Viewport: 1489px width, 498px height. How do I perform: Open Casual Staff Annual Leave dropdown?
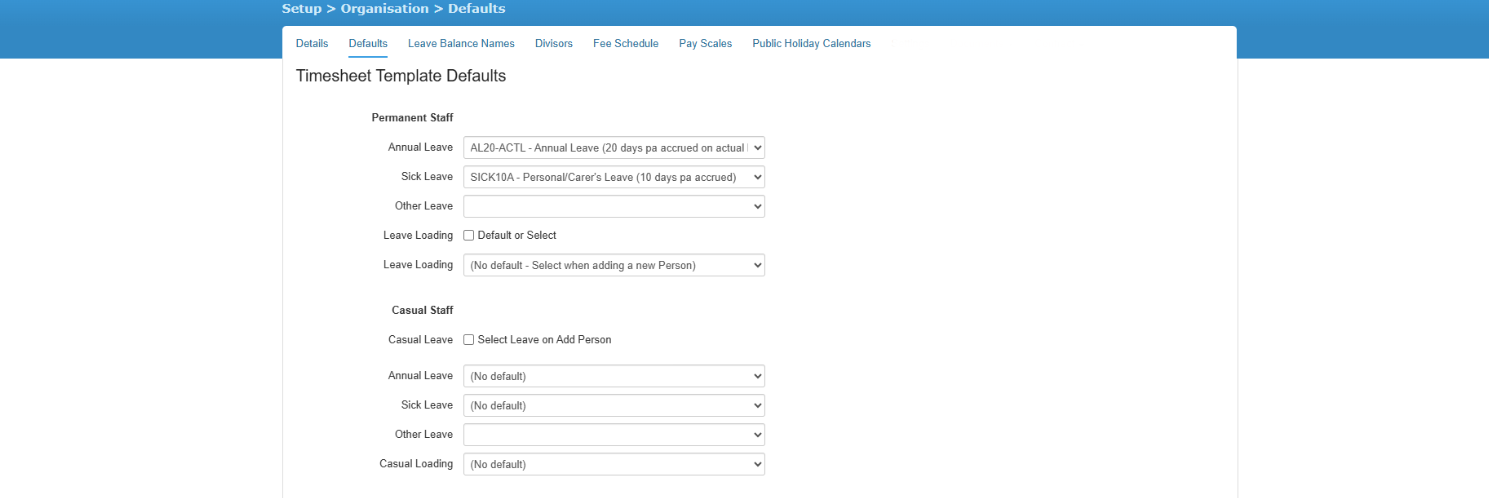pos(614,376)
